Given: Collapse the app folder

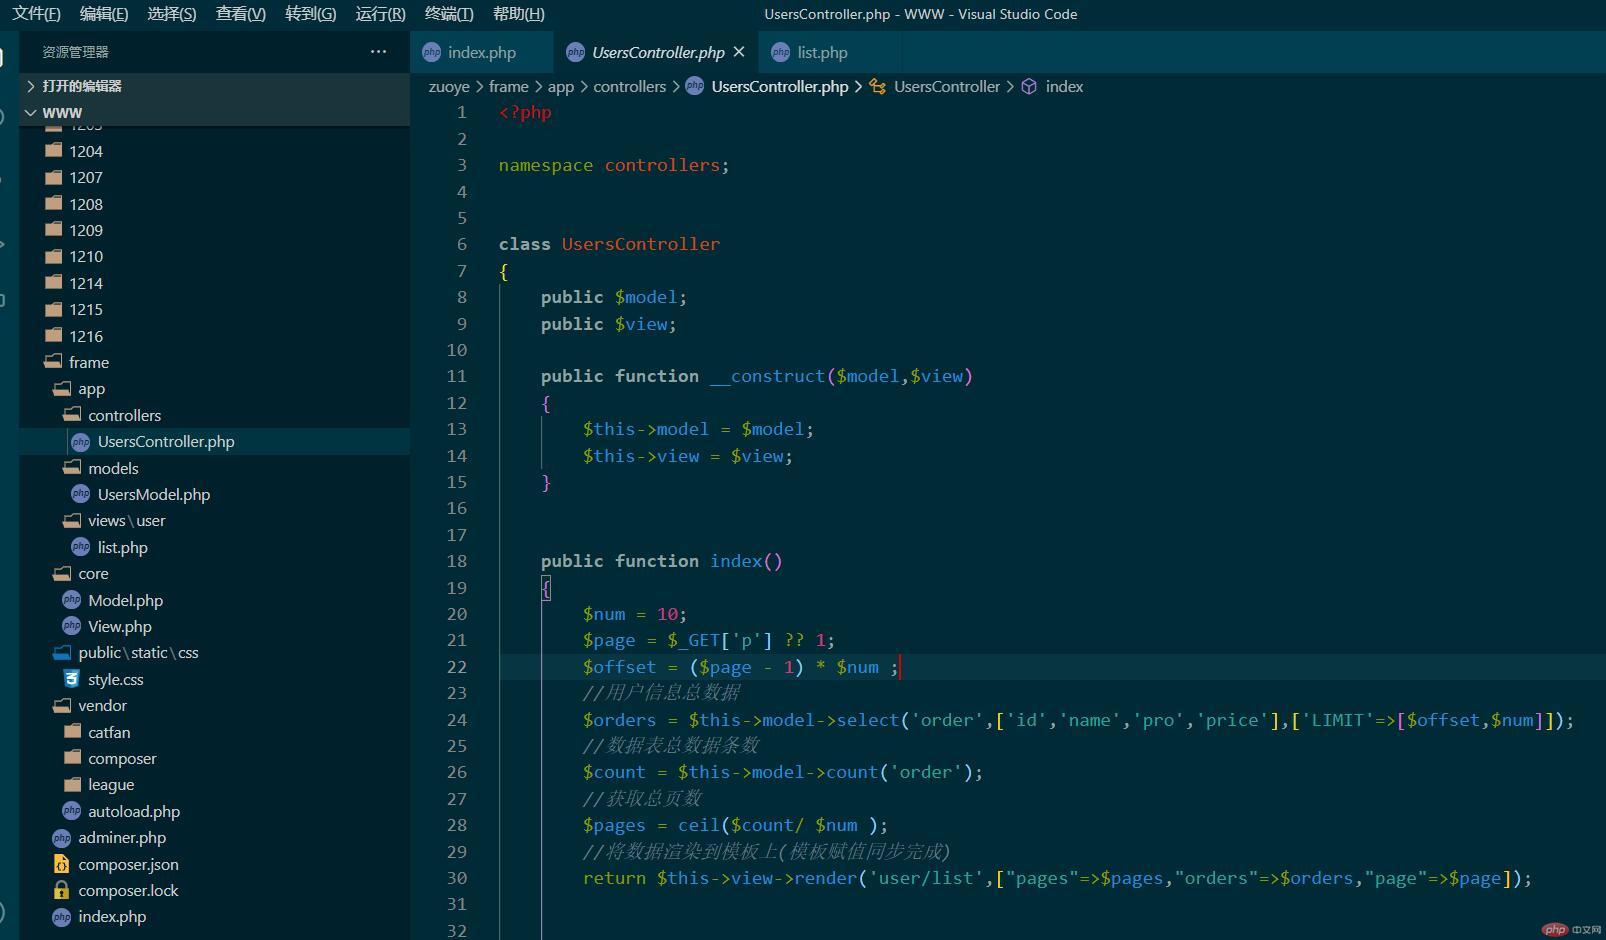Looking at the screenshot, I should [x=214, y=389].
